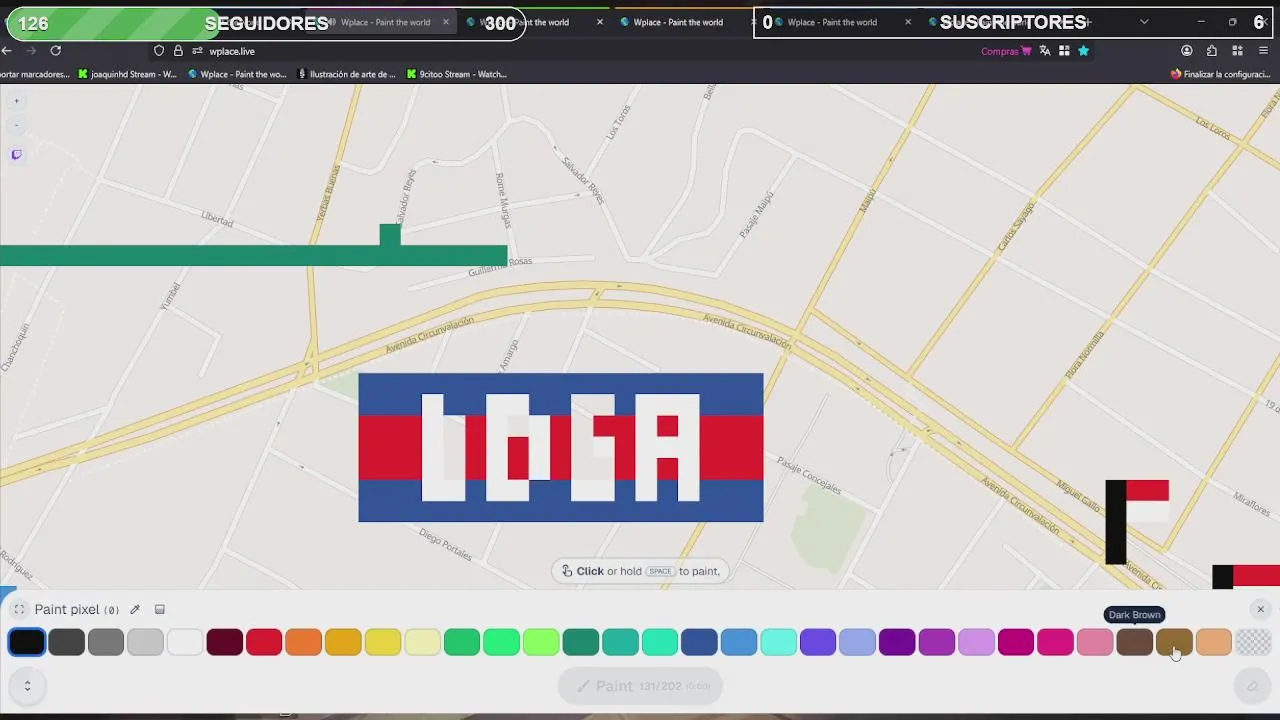Zoom out the map with minus button
This screenshot has width=1280, height=720.
click(16, 125)
